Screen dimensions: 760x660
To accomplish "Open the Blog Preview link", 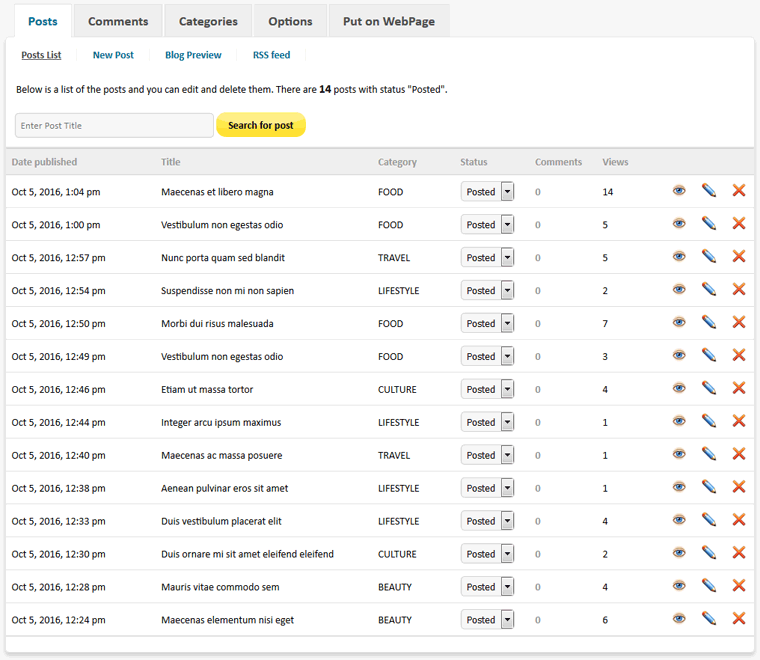I will click(x=193, y=55).
